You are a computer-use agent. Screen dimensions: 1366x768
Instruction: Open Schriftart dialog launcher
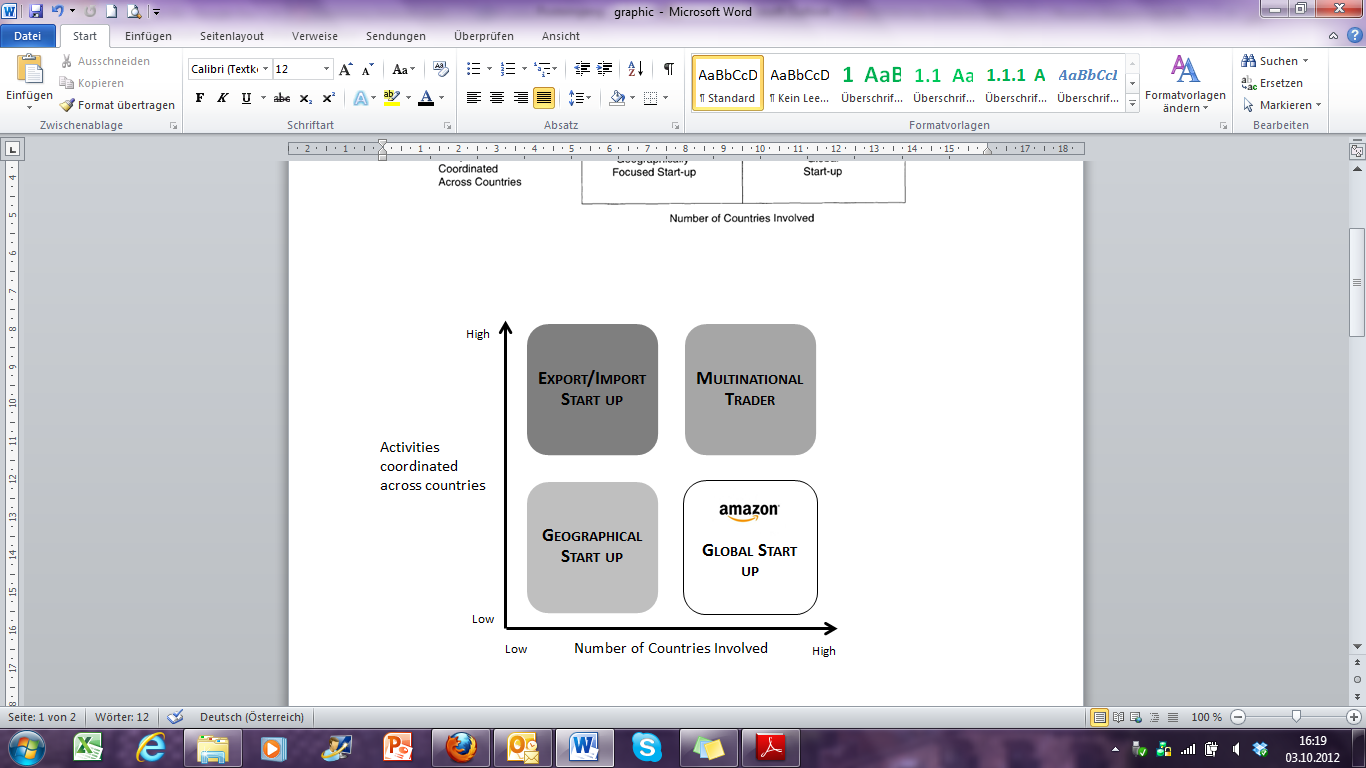point(447,126)
